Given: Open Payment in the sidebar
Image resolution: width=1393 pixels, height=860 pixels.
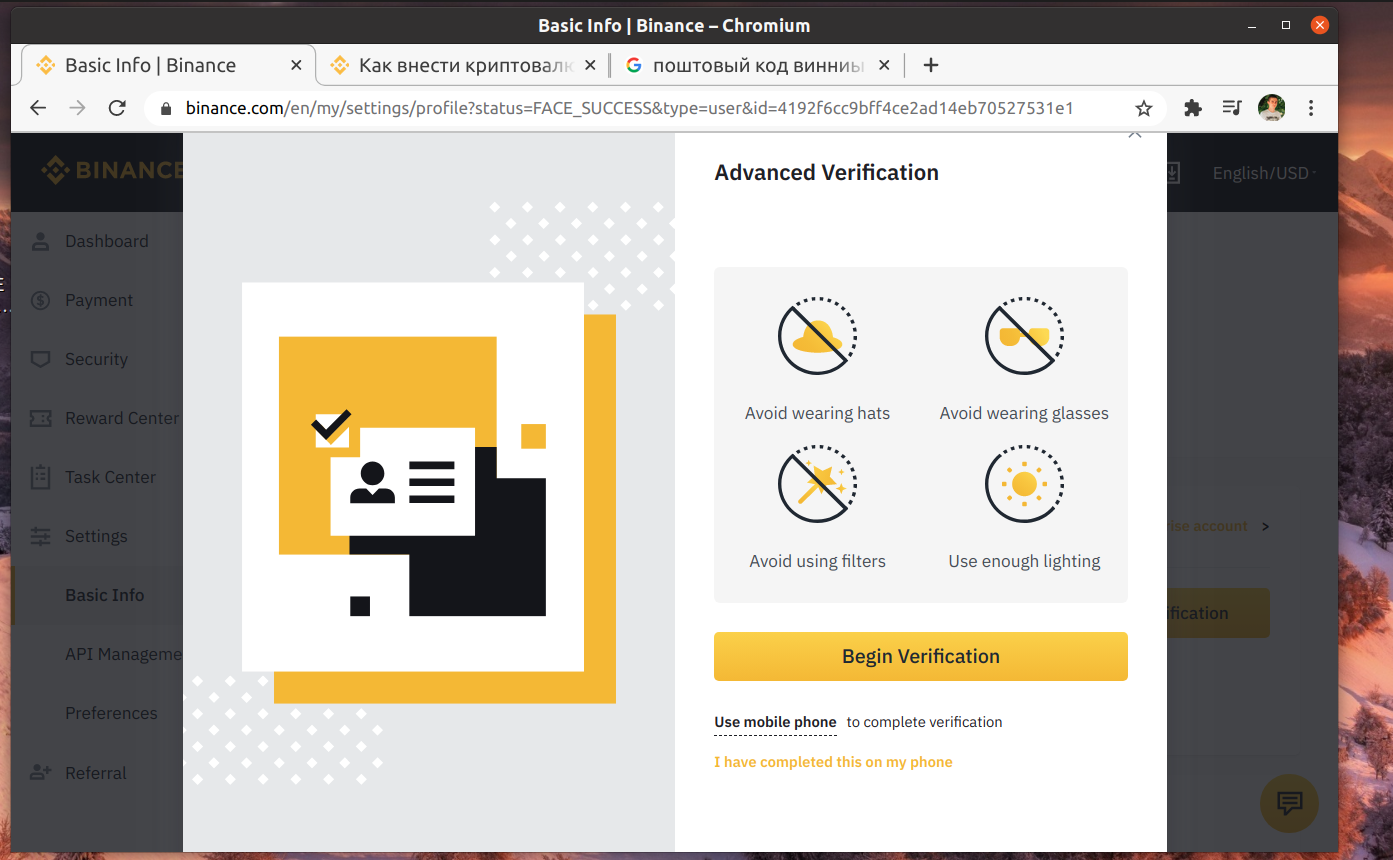Looking at the screenshot, I should [98, 300].
